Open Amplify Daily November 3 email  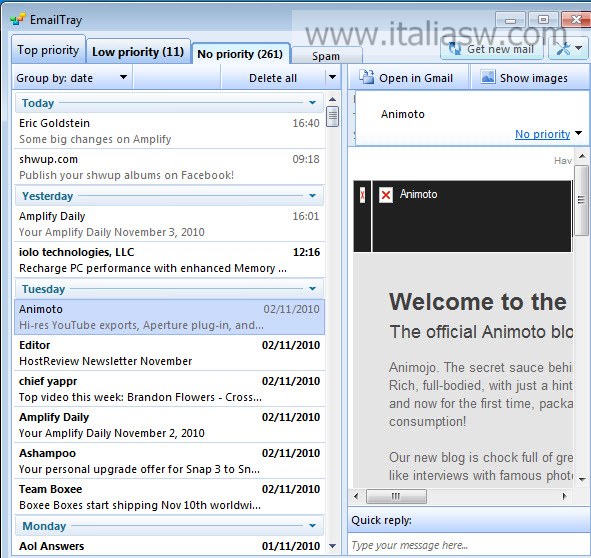pos(170,224)
